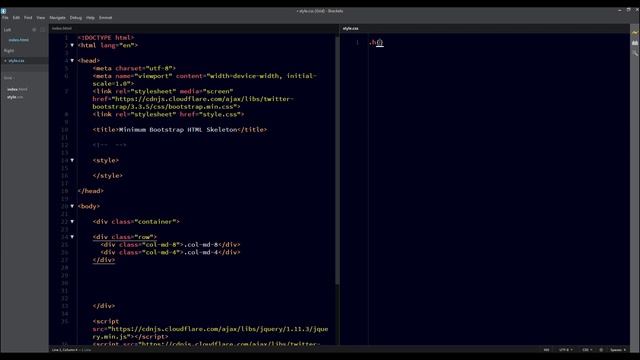Open the Extension Manager icon in right toolbar
The height and width of the screenshot is (360, 640).
point(635,42)
